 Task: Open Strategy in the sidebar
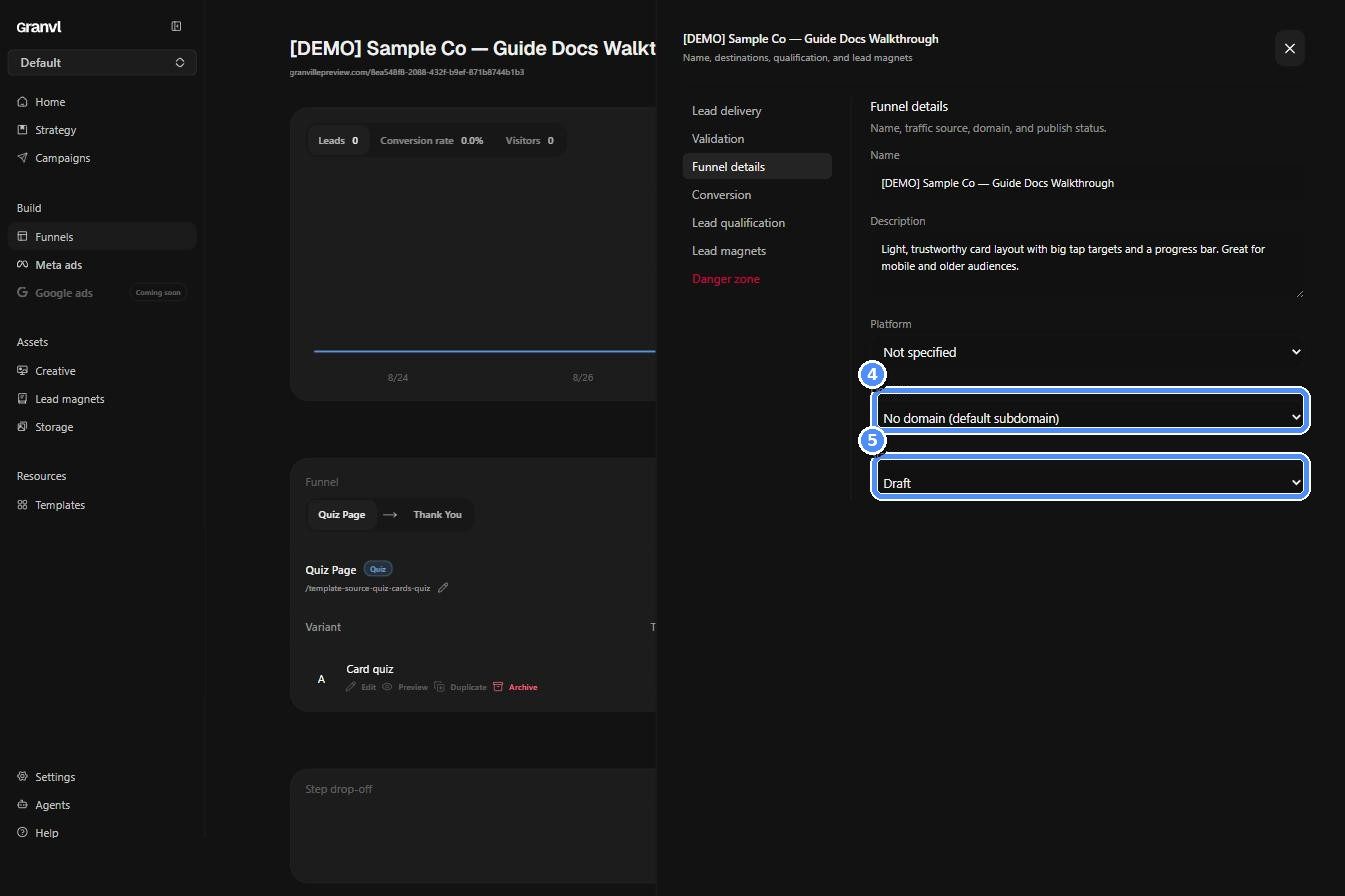102,130
